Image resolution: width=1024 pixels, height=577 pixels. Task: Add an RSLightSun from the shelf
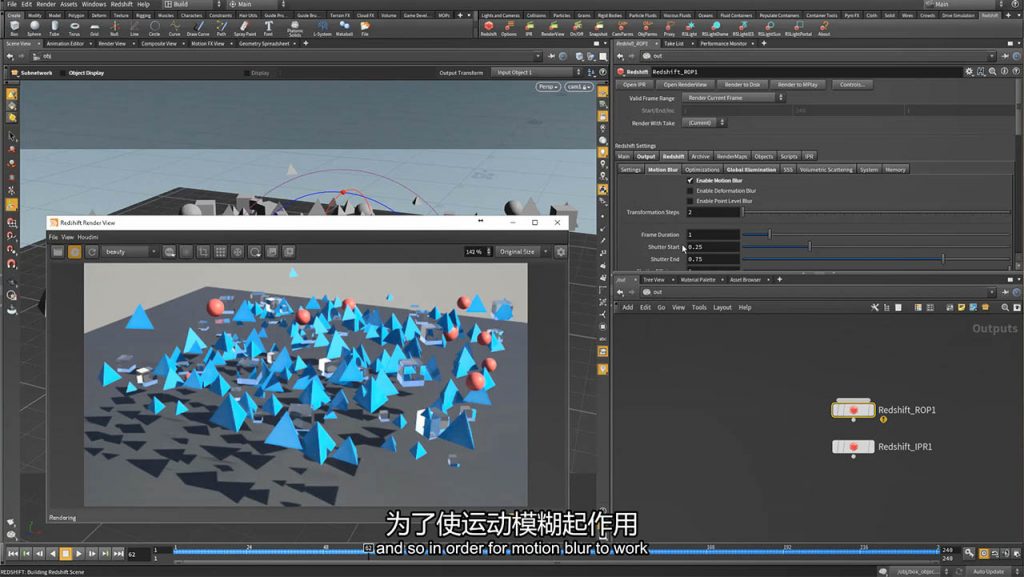(x=769, y=28)
